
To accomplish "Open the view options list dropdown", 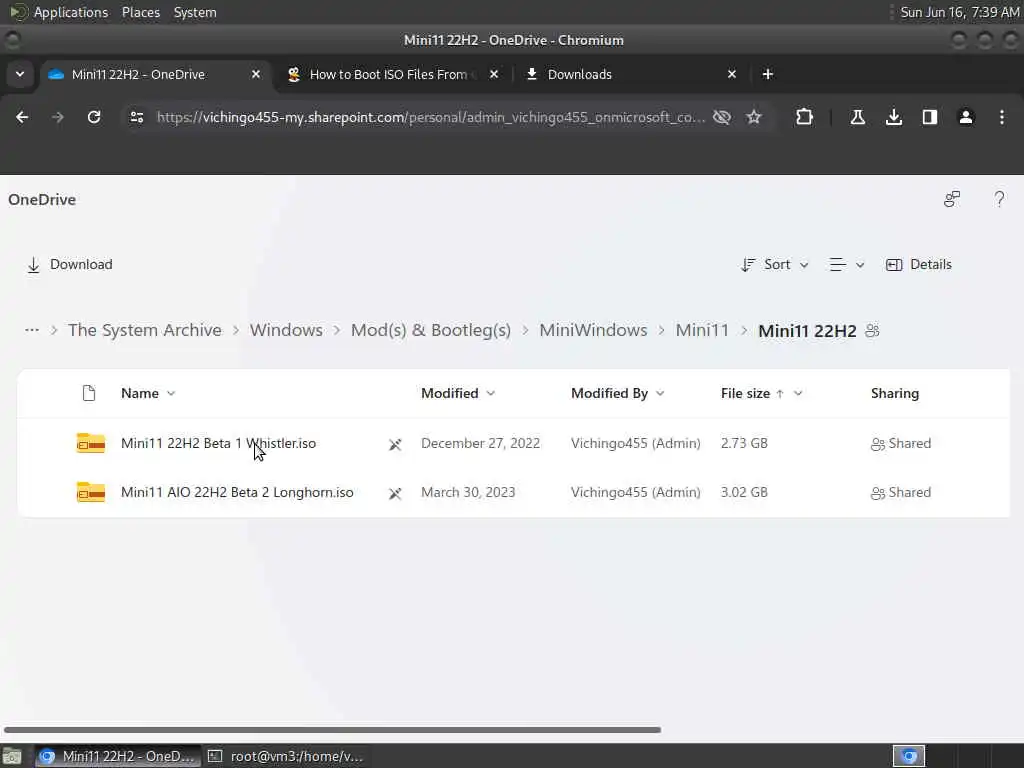I will coord(847,264).
